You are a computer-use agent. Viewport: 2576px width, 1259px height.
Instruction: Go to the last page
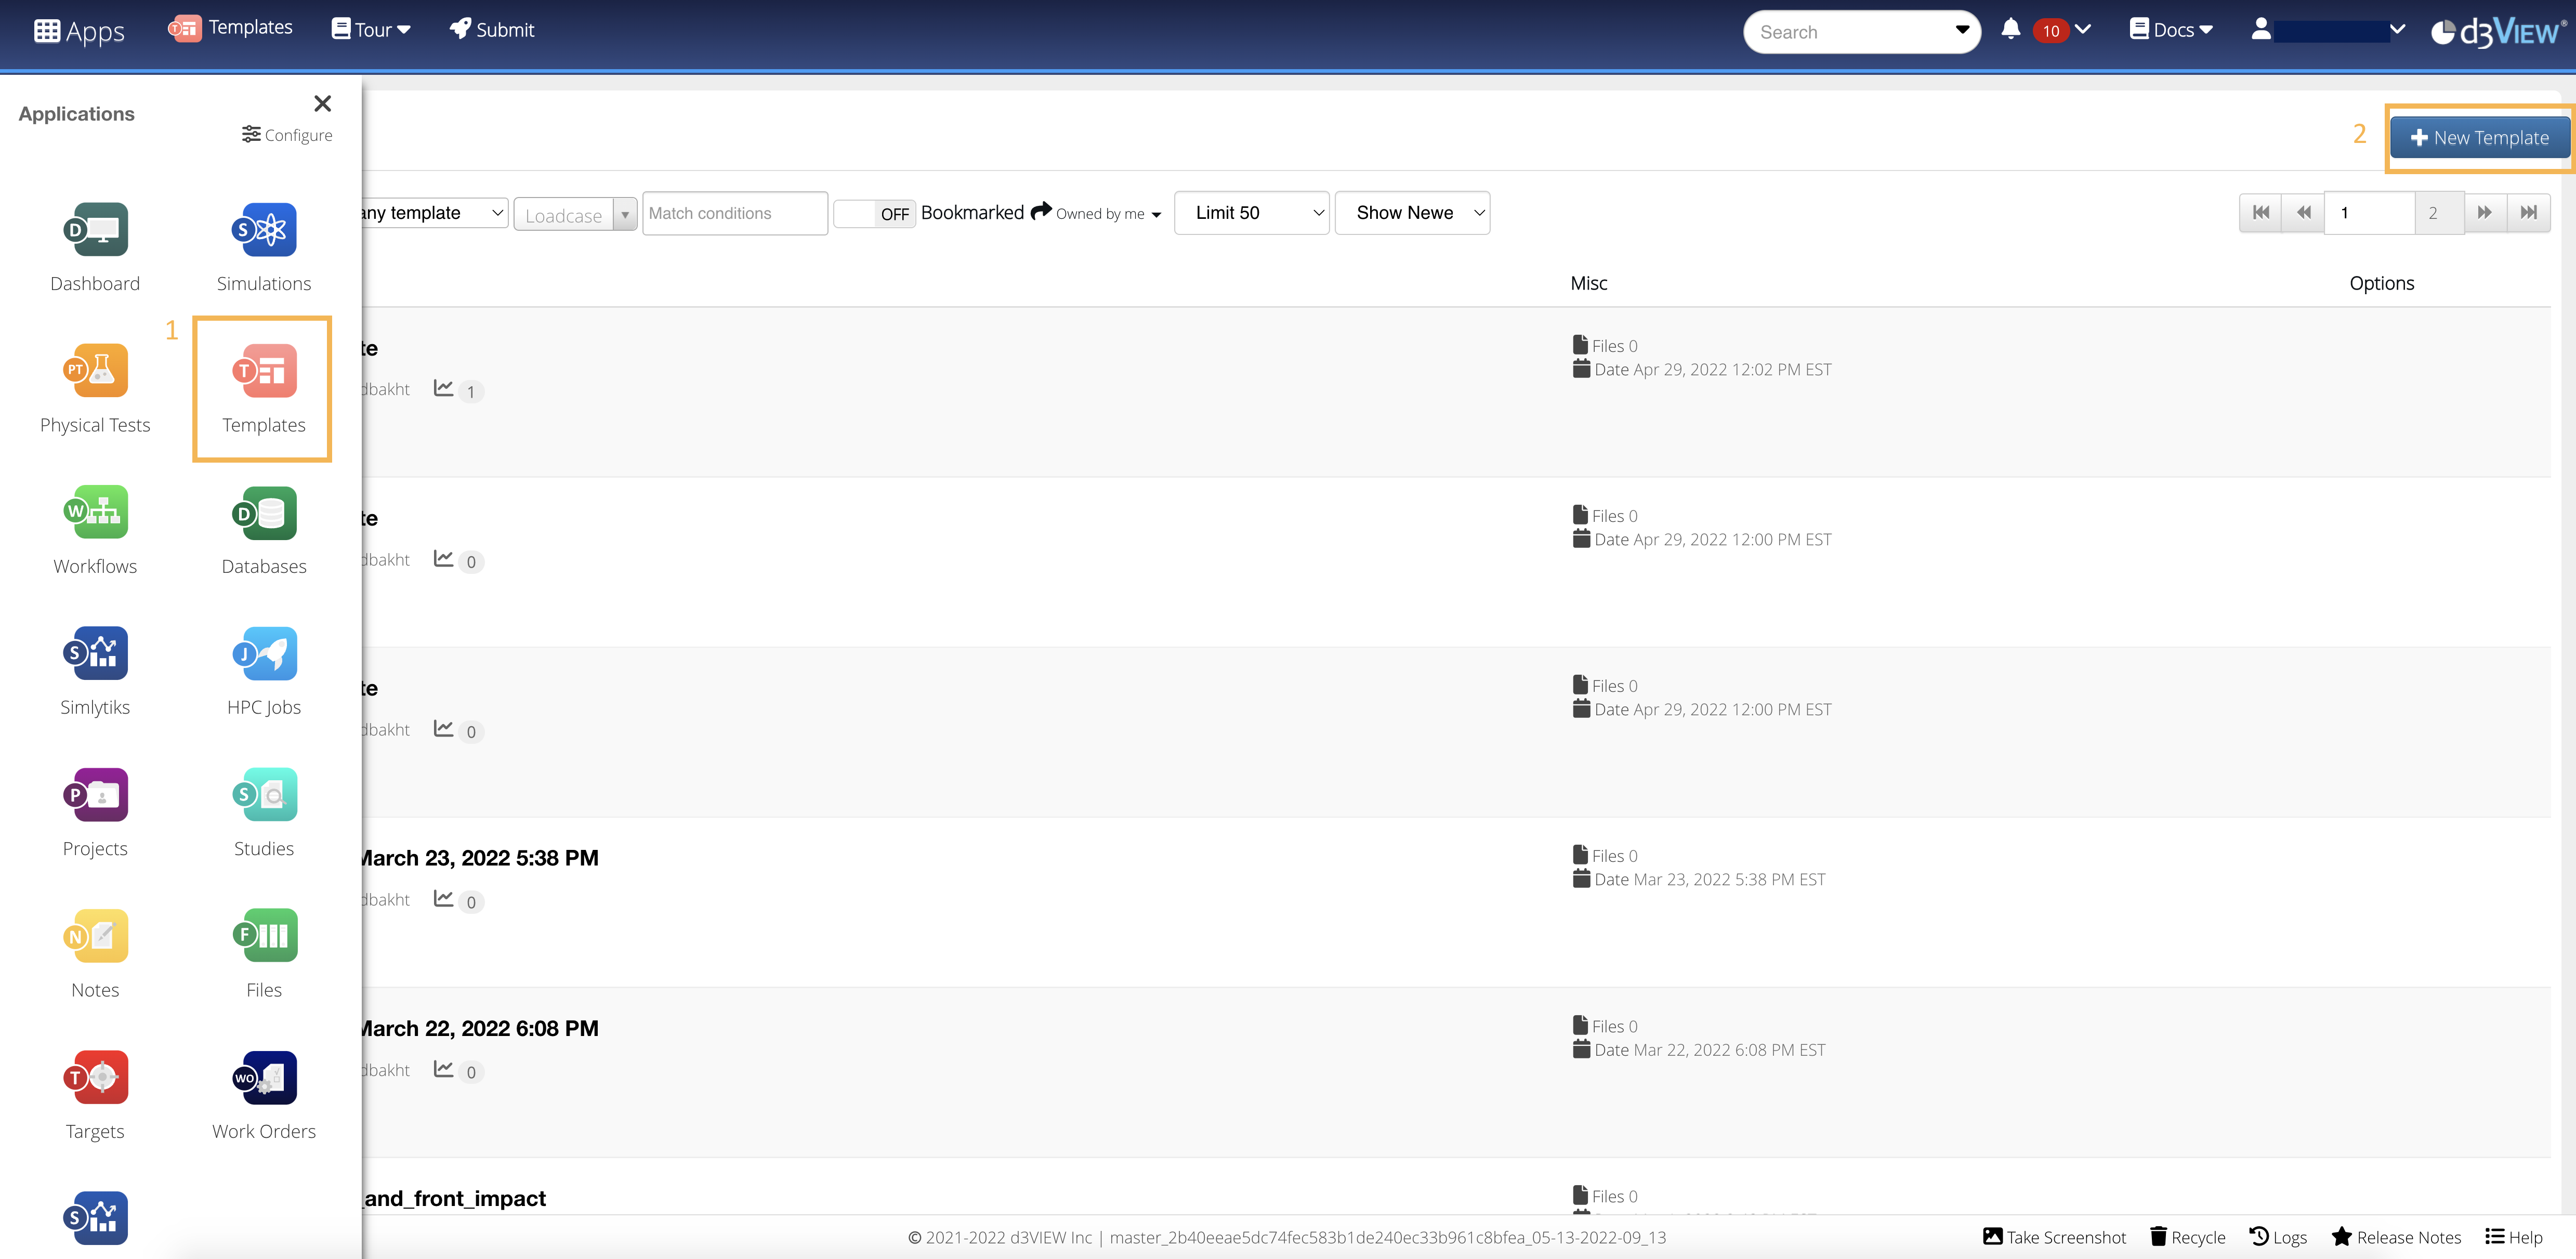(x=2528, y=213)
